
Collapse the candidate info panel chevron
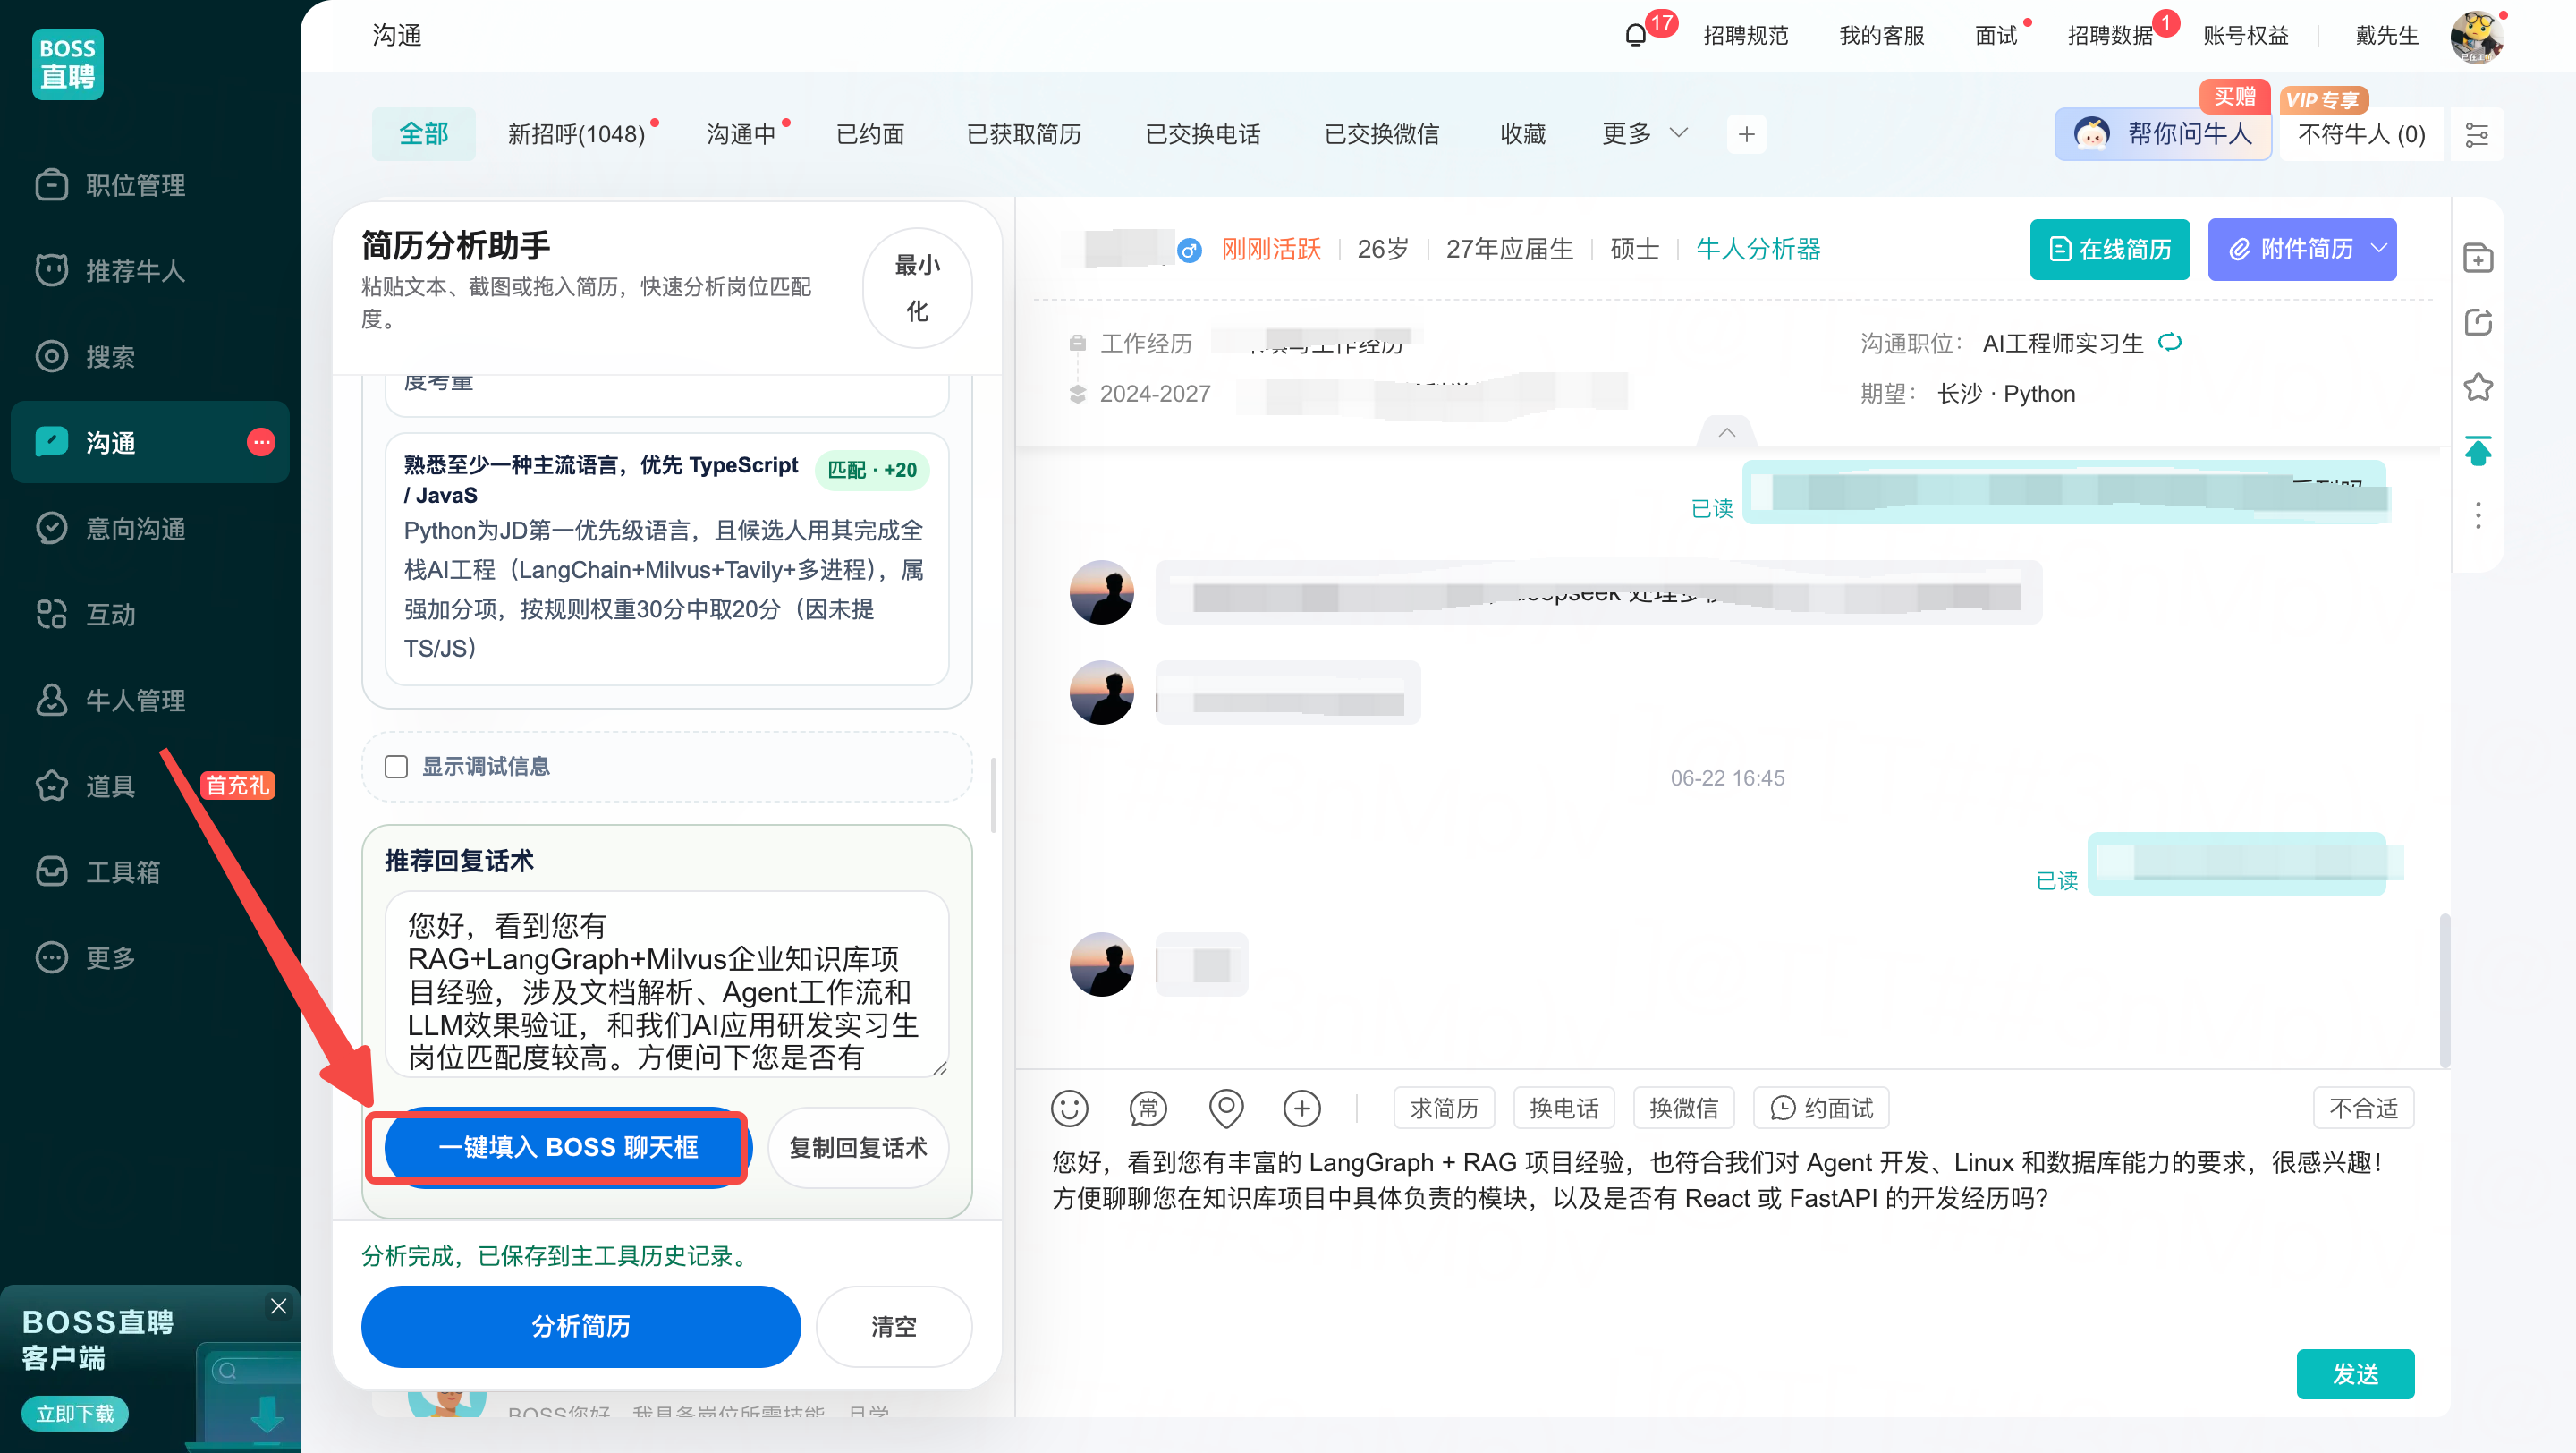[1727, 432]
